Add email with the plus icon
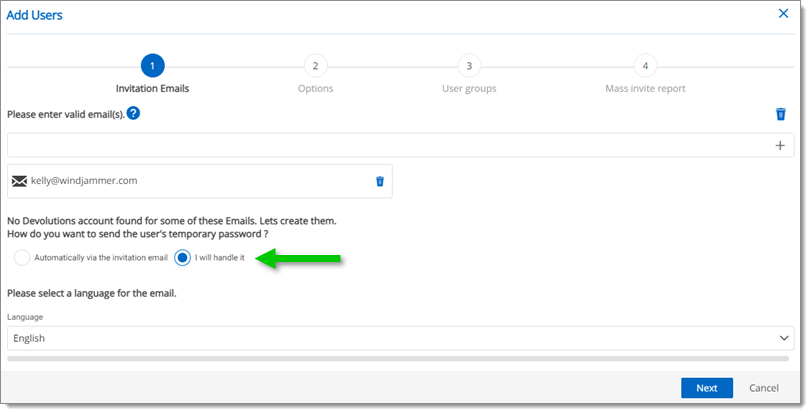 click(x=780, y=145)
